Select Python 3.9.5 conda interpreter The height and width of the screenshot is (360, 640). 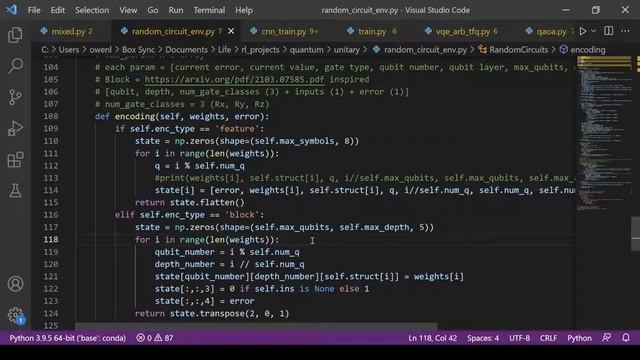point(67,338)
